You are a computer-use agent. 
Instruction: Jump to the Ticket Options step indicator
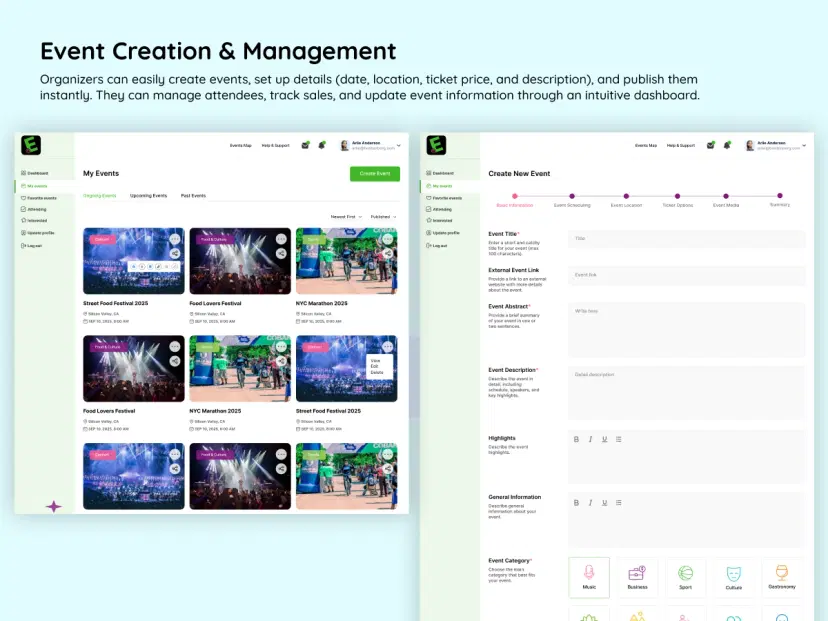678,196
